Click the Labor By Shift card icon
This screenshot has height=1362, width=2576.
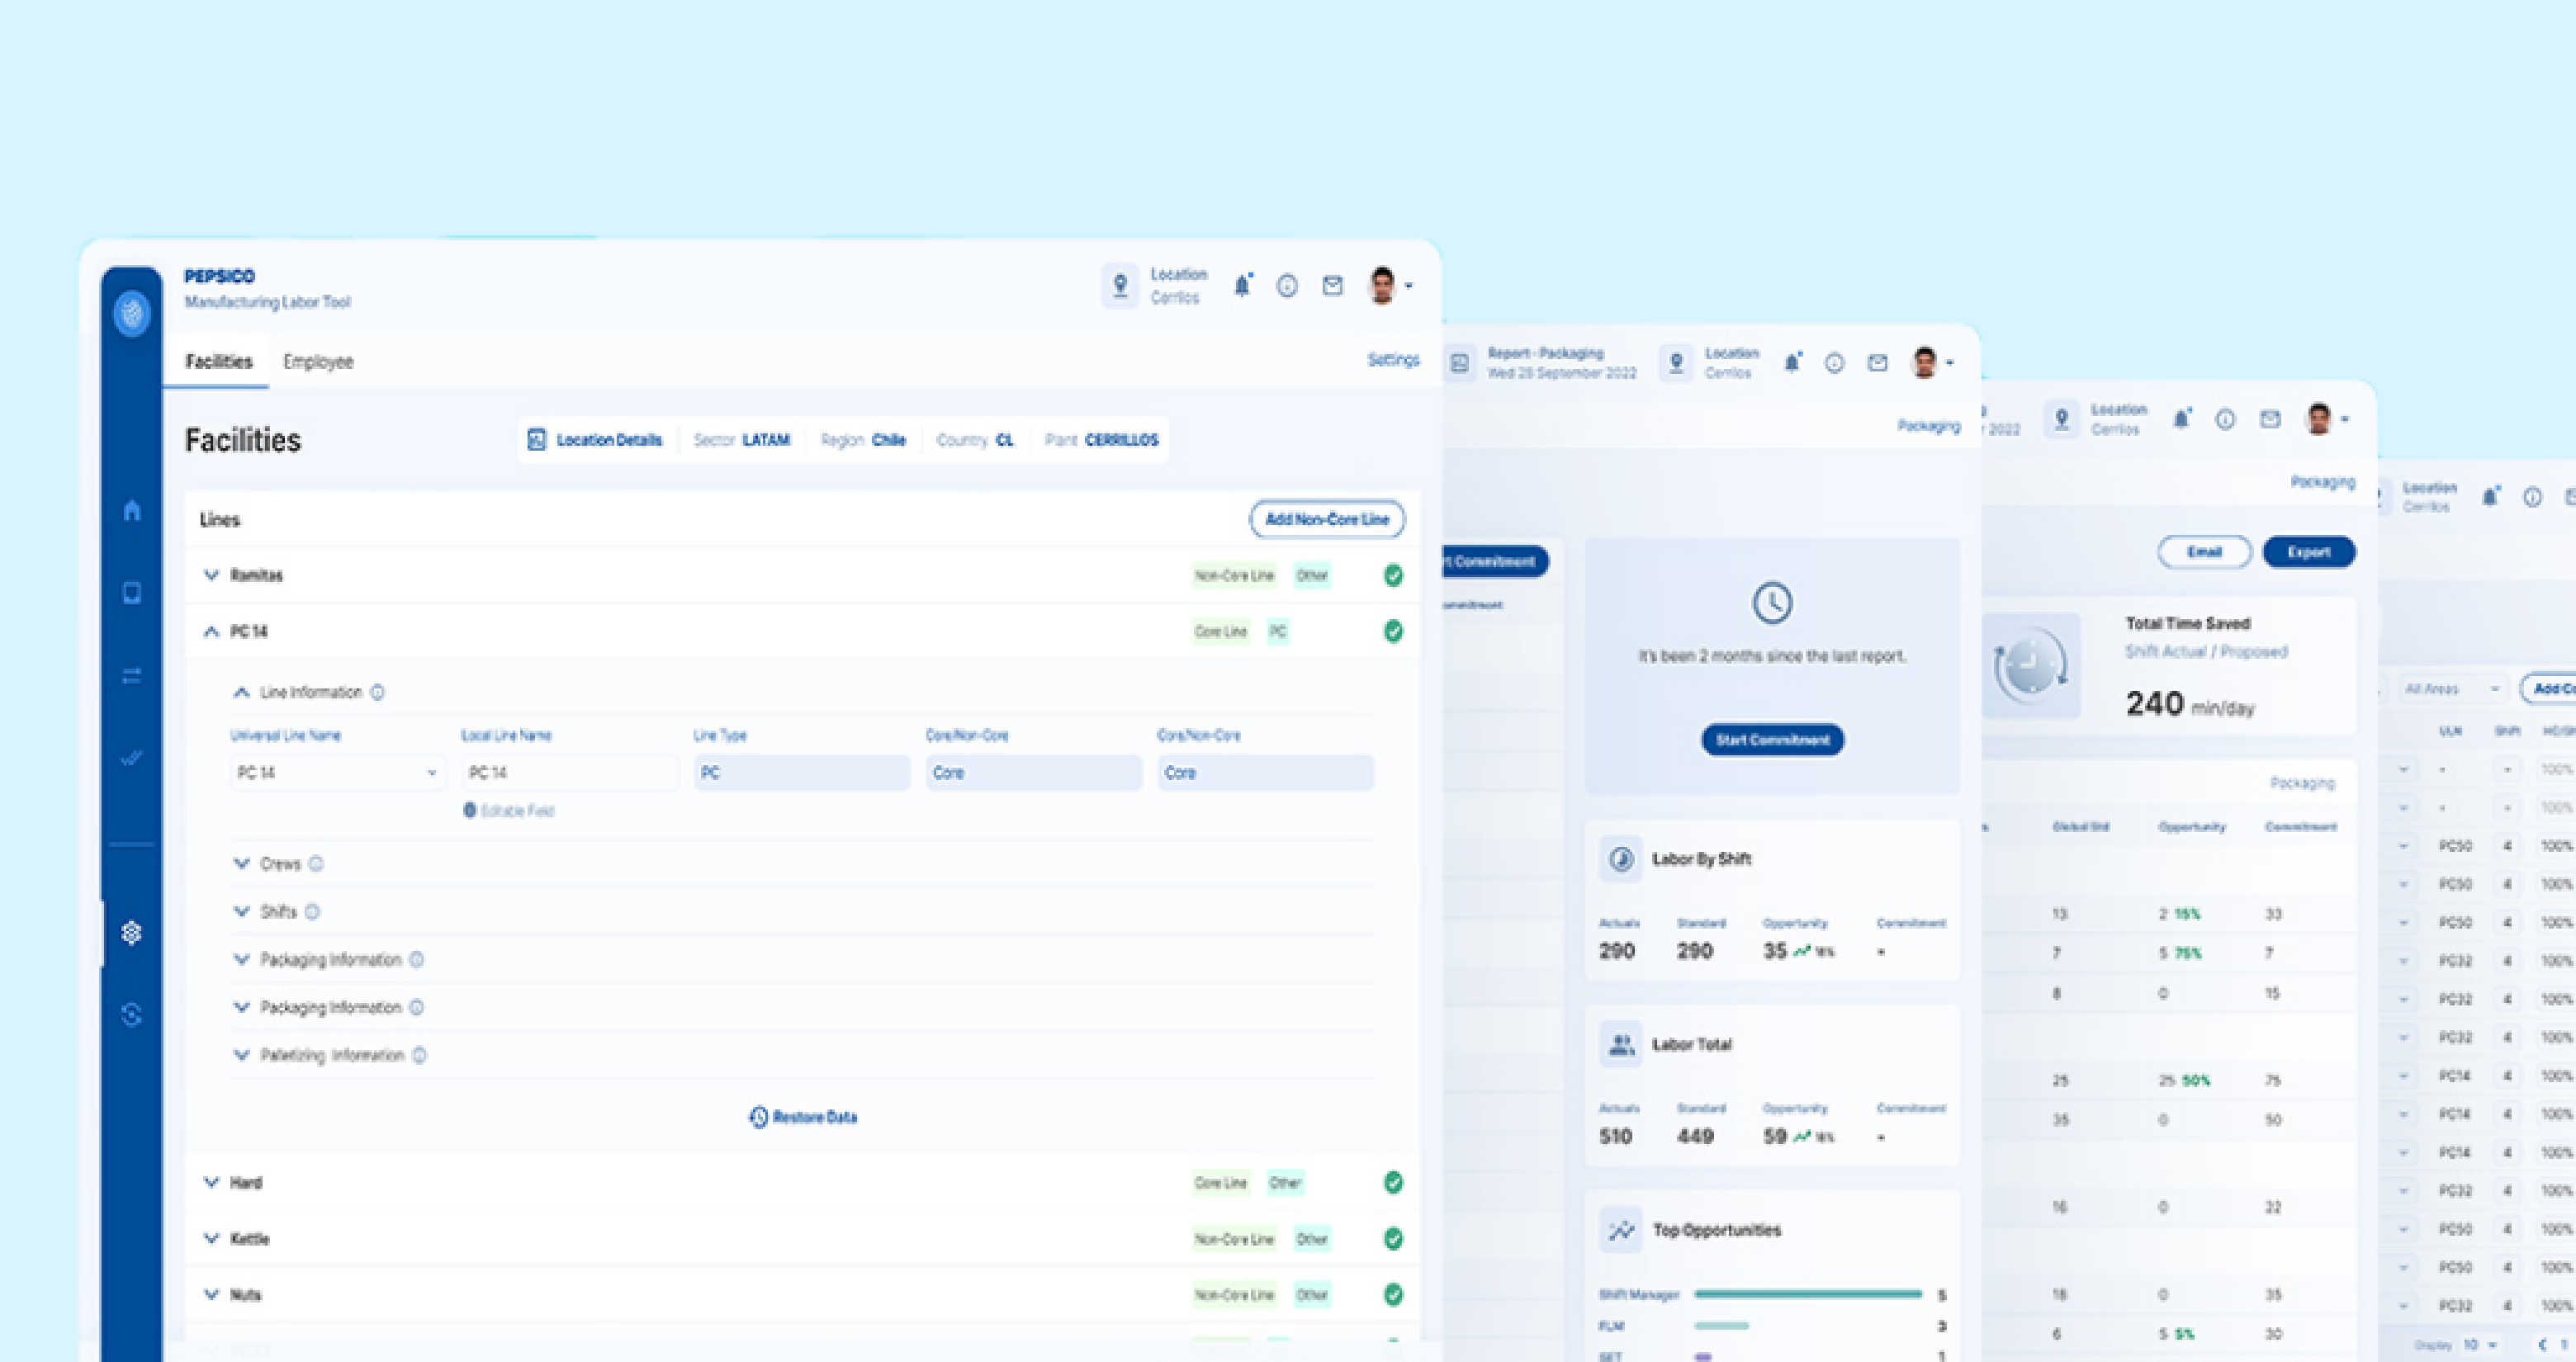(x=1620, y=859)
